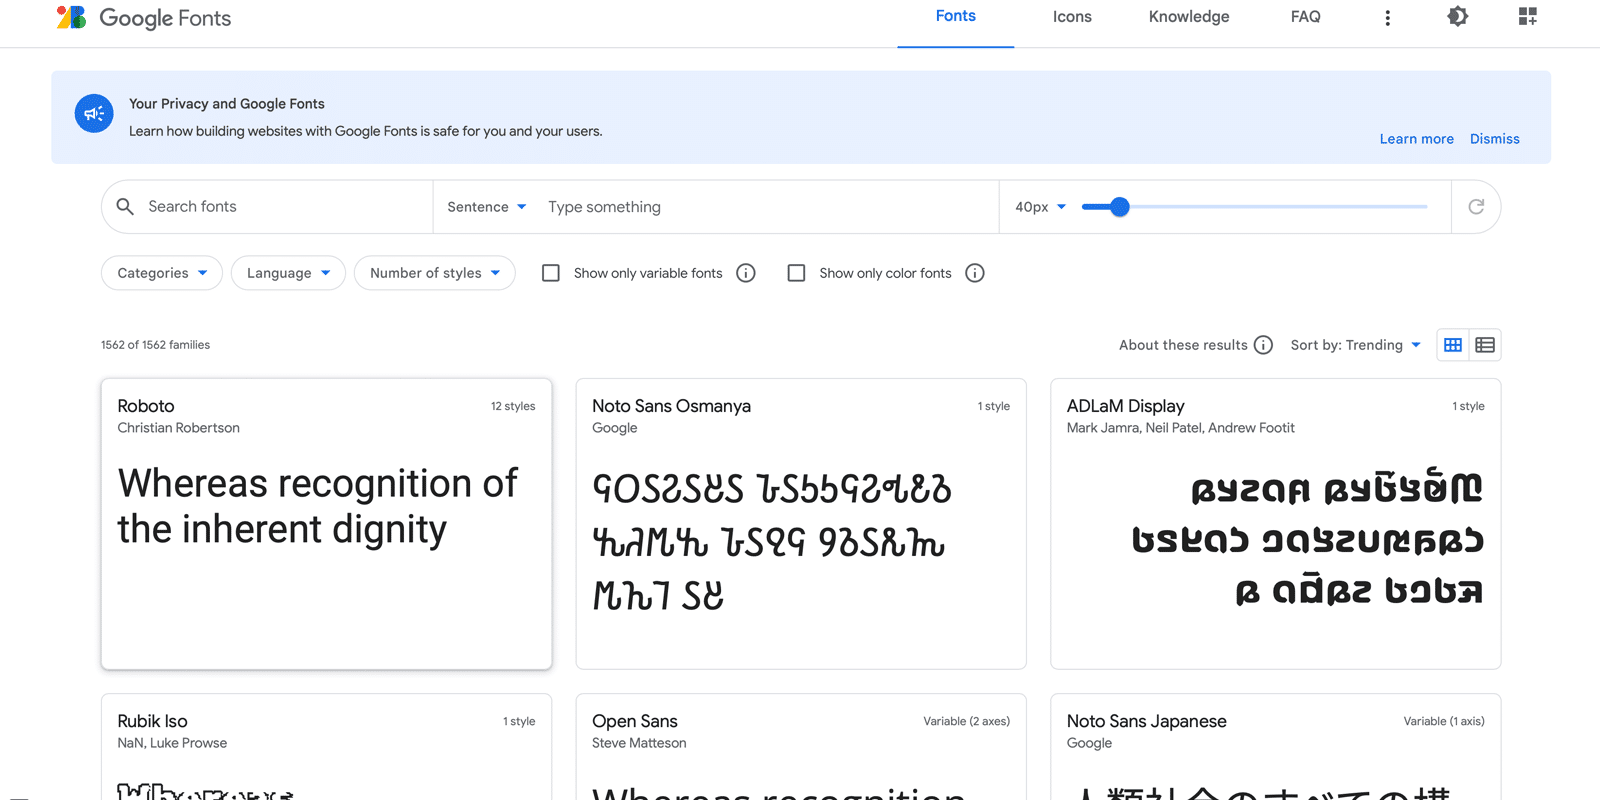Viewport: 1600px width, 800px height.
Task: Click the About these results text
Action: coord(1183,345)
